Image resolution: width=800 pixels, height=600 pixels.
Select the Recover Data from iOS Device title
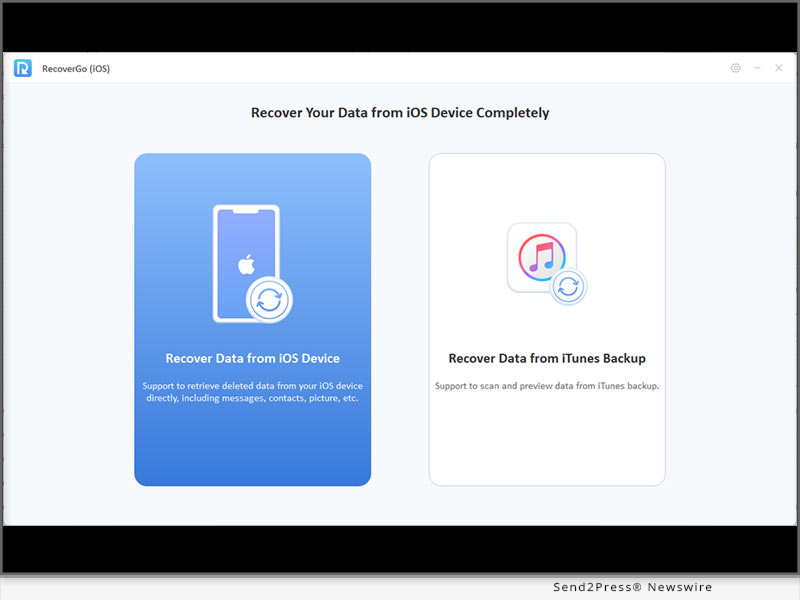[252, 358]
